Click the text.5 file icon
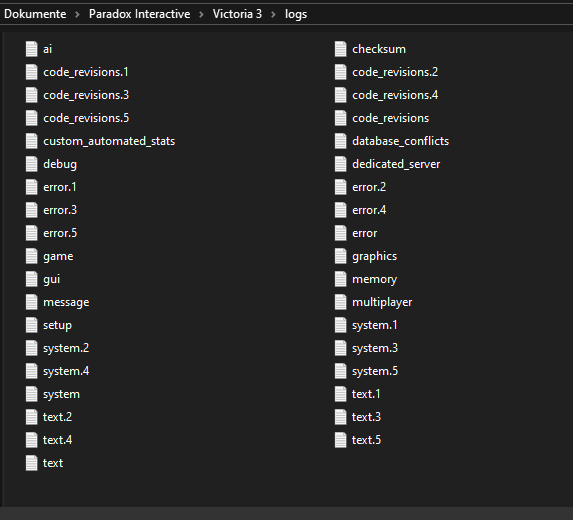573x520 pixels. click(x=341, y=440)
